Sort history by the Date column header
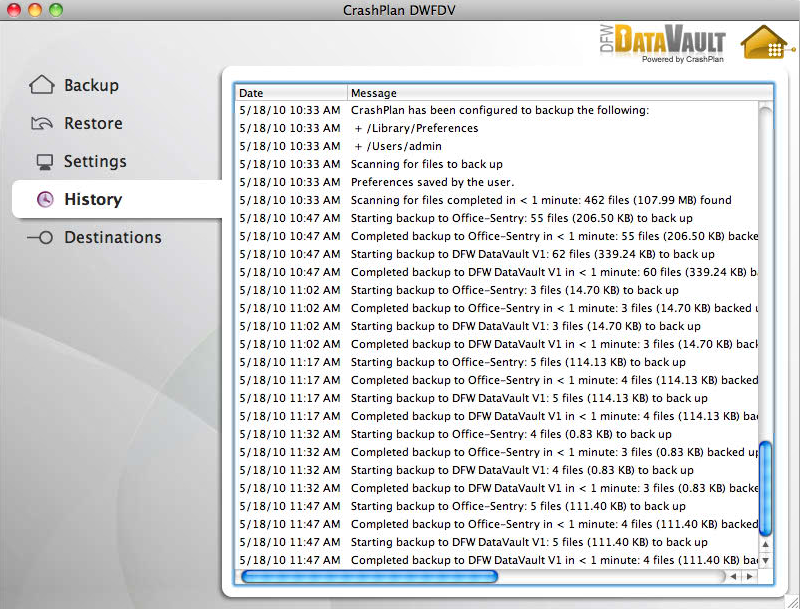This screenshot has width=800, height=609. pos(291,93)
